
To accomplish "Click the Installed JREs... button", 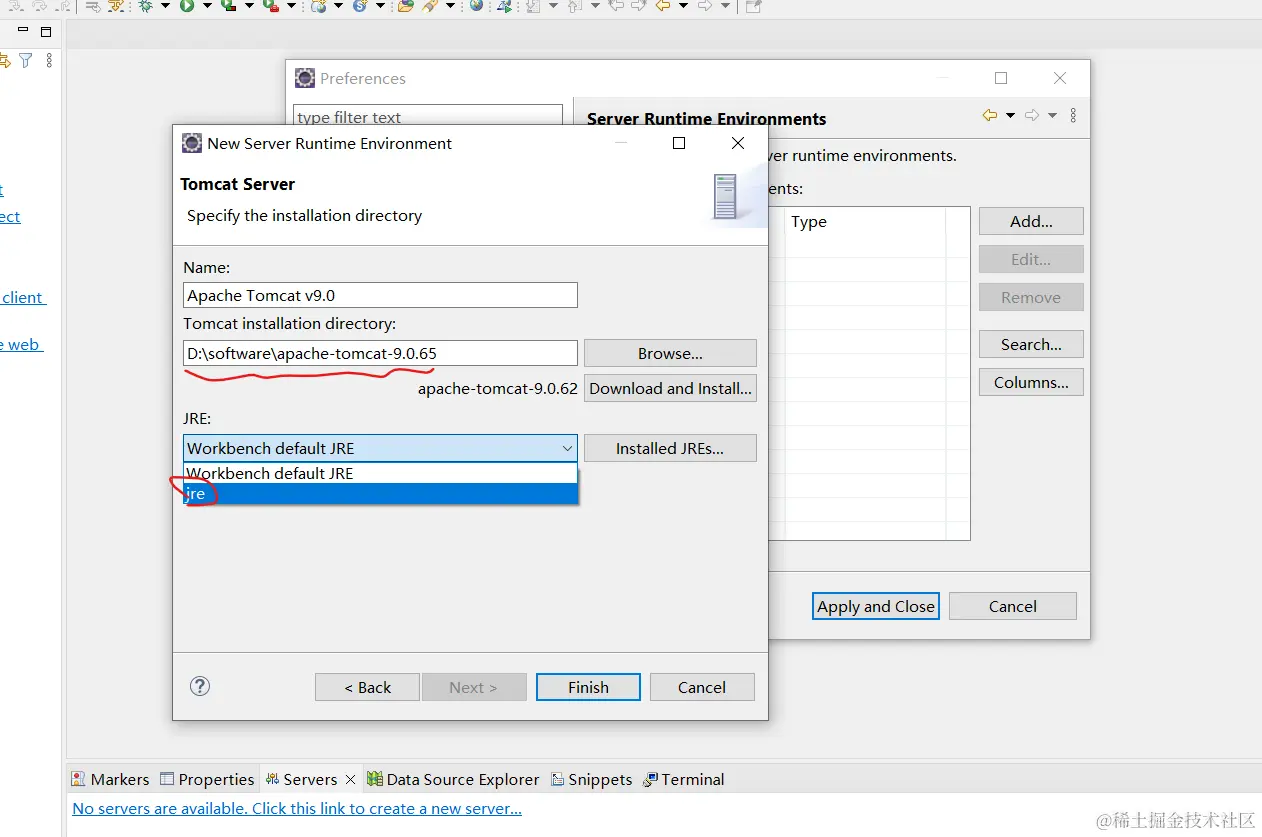I will [x=670, y=448].
